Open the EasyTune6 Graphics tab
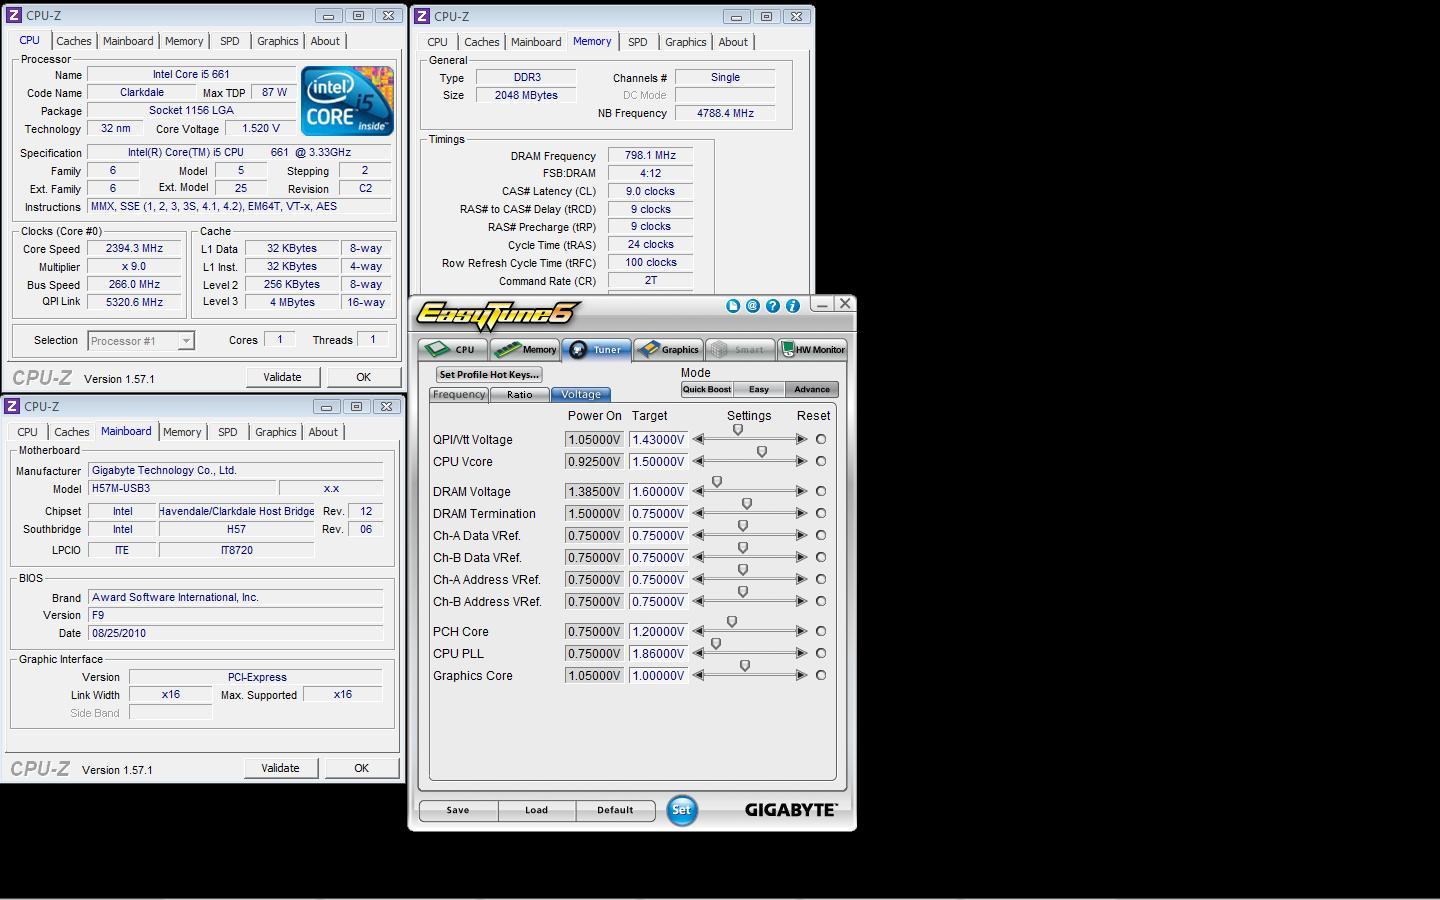The image size is (1440, 900). click(668, 349)
